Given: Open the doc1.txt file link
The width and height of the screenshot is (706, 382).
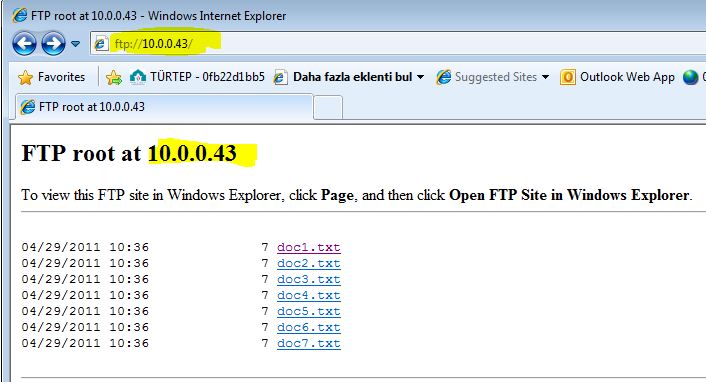Looking at the screenshot, I should click(308, 247).
